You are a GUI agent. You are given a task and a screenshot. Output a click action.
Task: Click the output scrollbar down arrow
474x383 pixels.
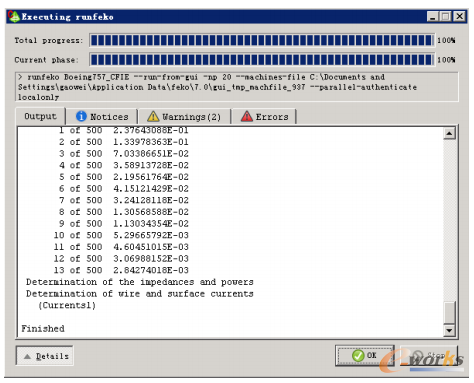coord(449,330)
